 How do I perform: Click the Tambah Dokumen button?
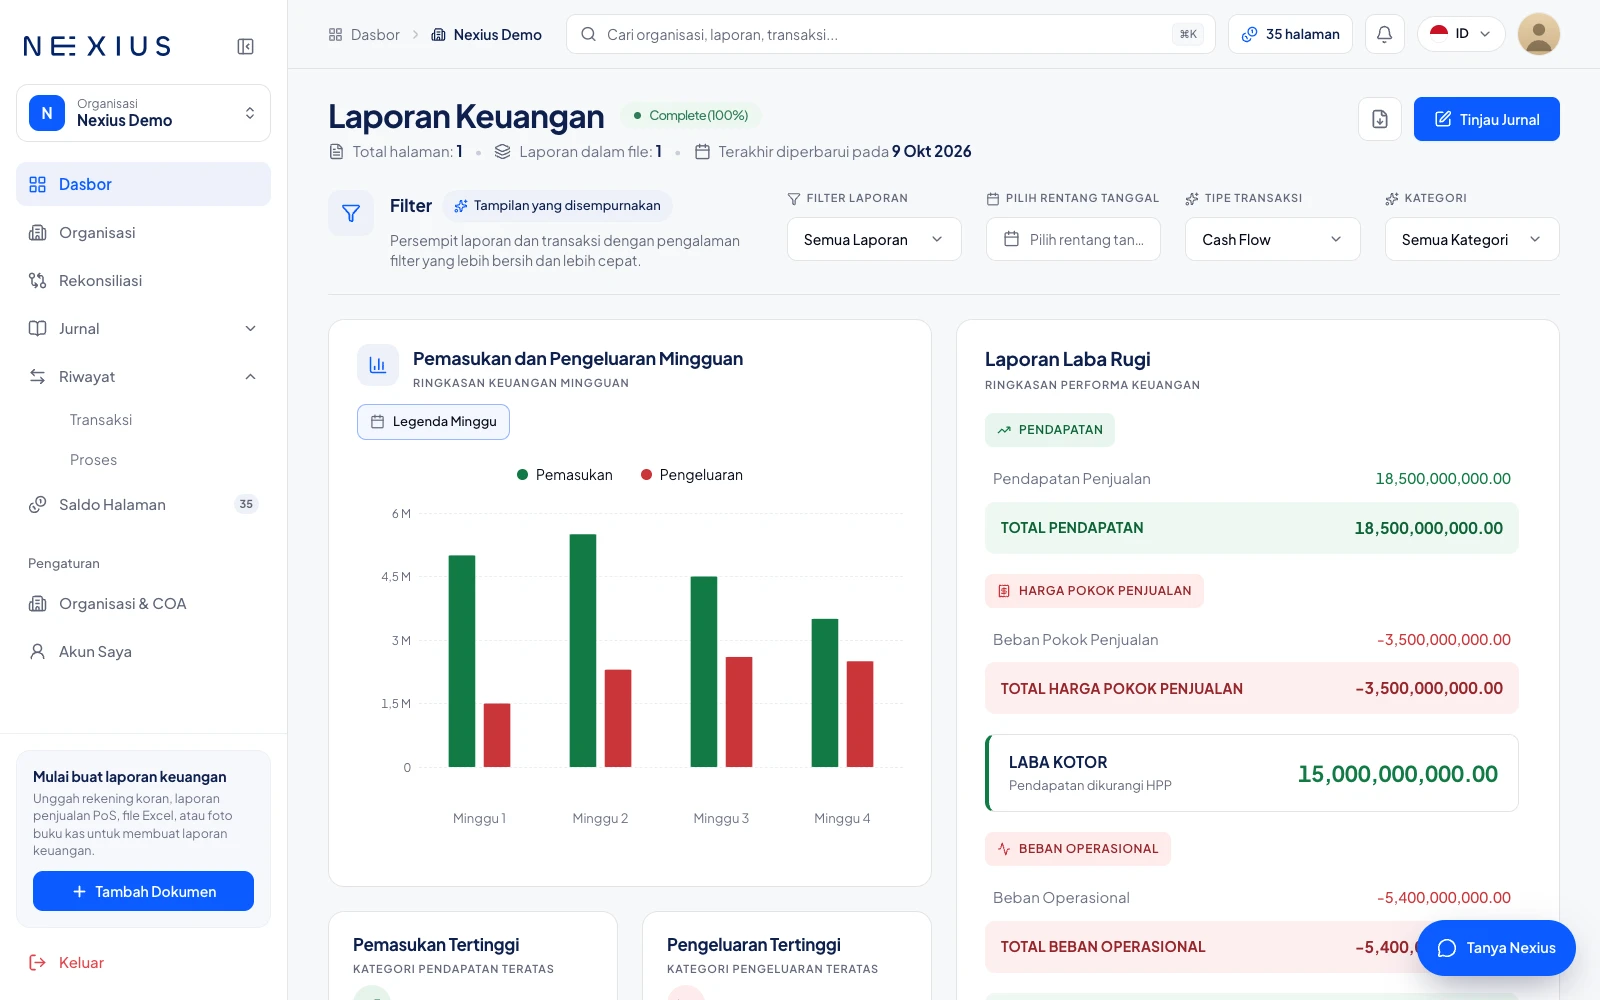(x=143, y=891)
